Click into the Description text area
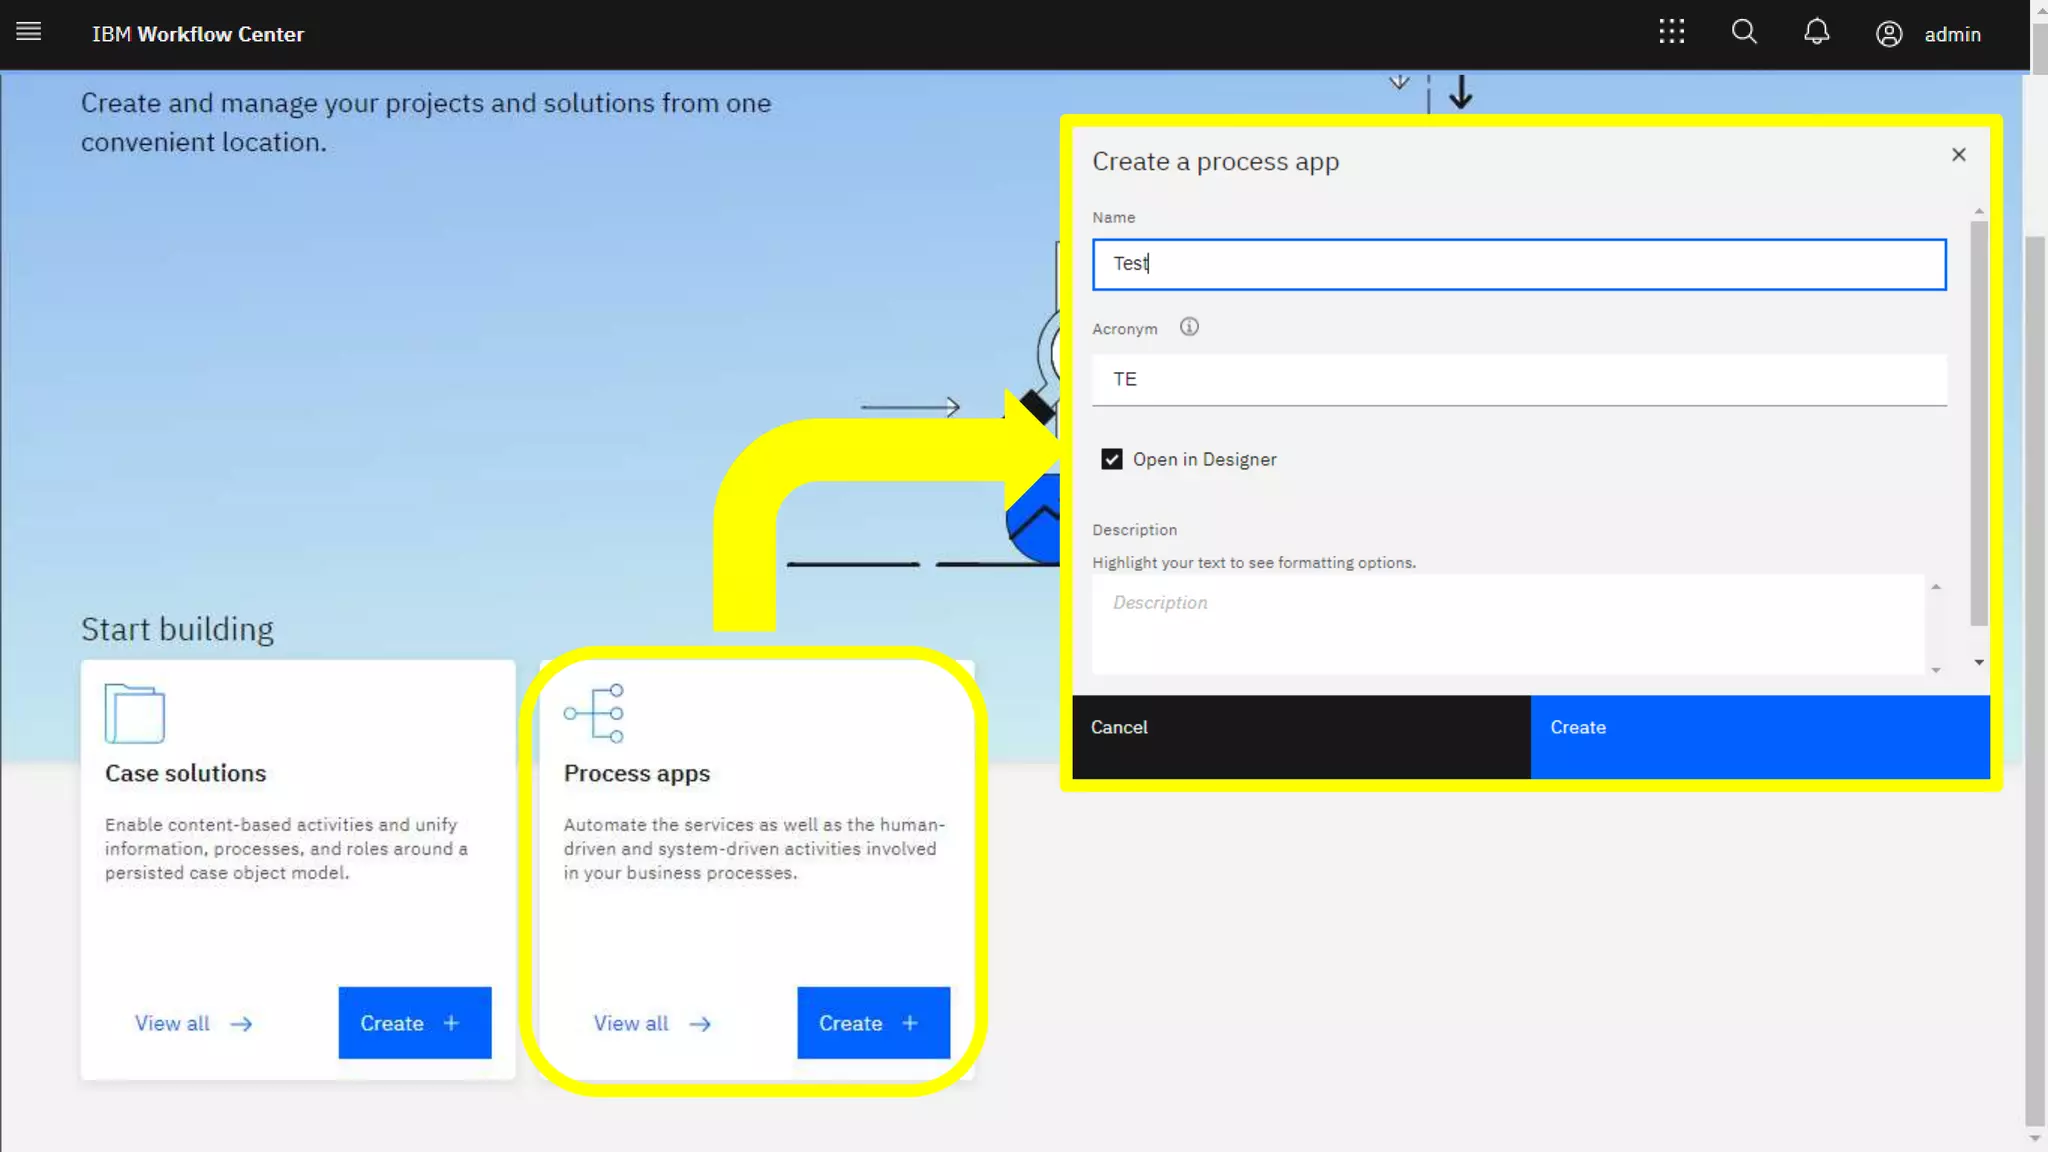Viewport: 2048px width, 1152px height. 1506,623
